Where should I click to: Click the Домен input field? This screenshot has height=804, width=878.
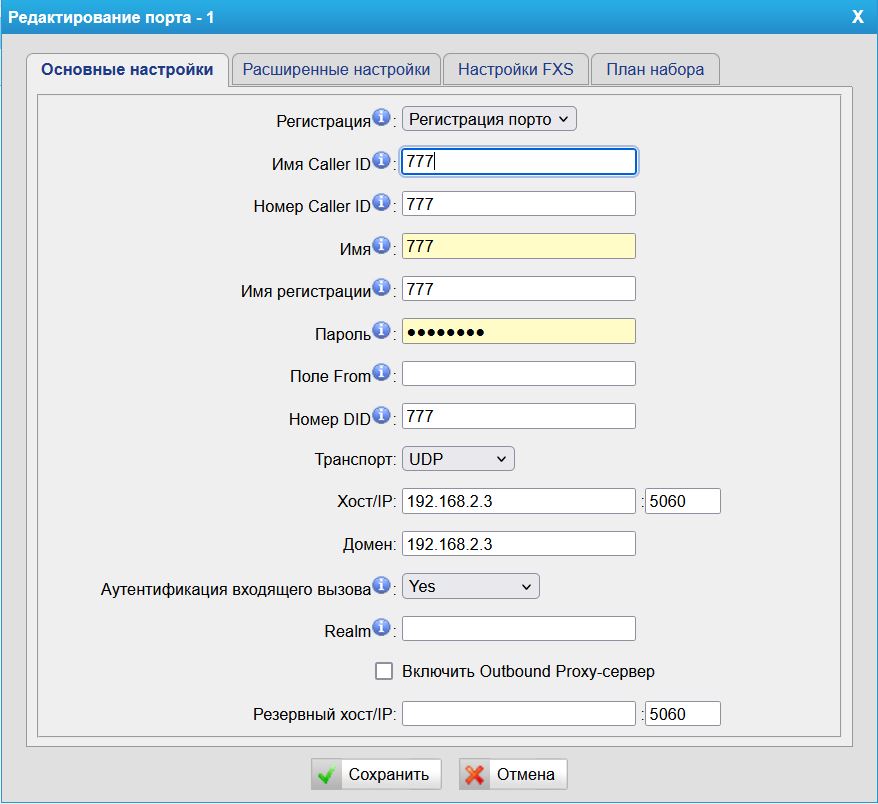(519, 544)
